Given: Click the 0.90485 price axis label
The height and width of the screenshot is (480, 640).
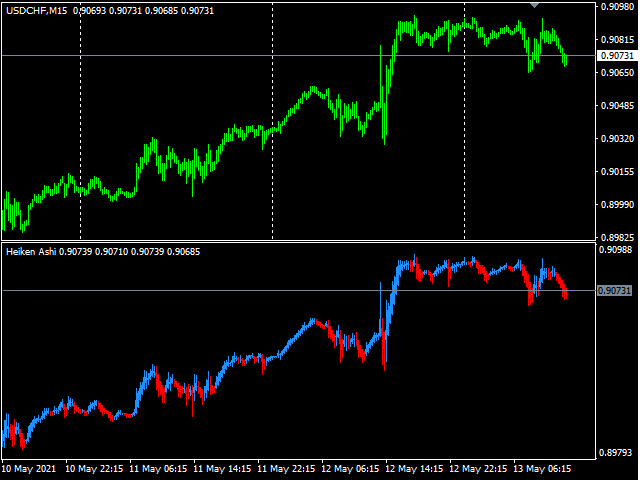Looking at the screenshot, I should tap(616, 106).
